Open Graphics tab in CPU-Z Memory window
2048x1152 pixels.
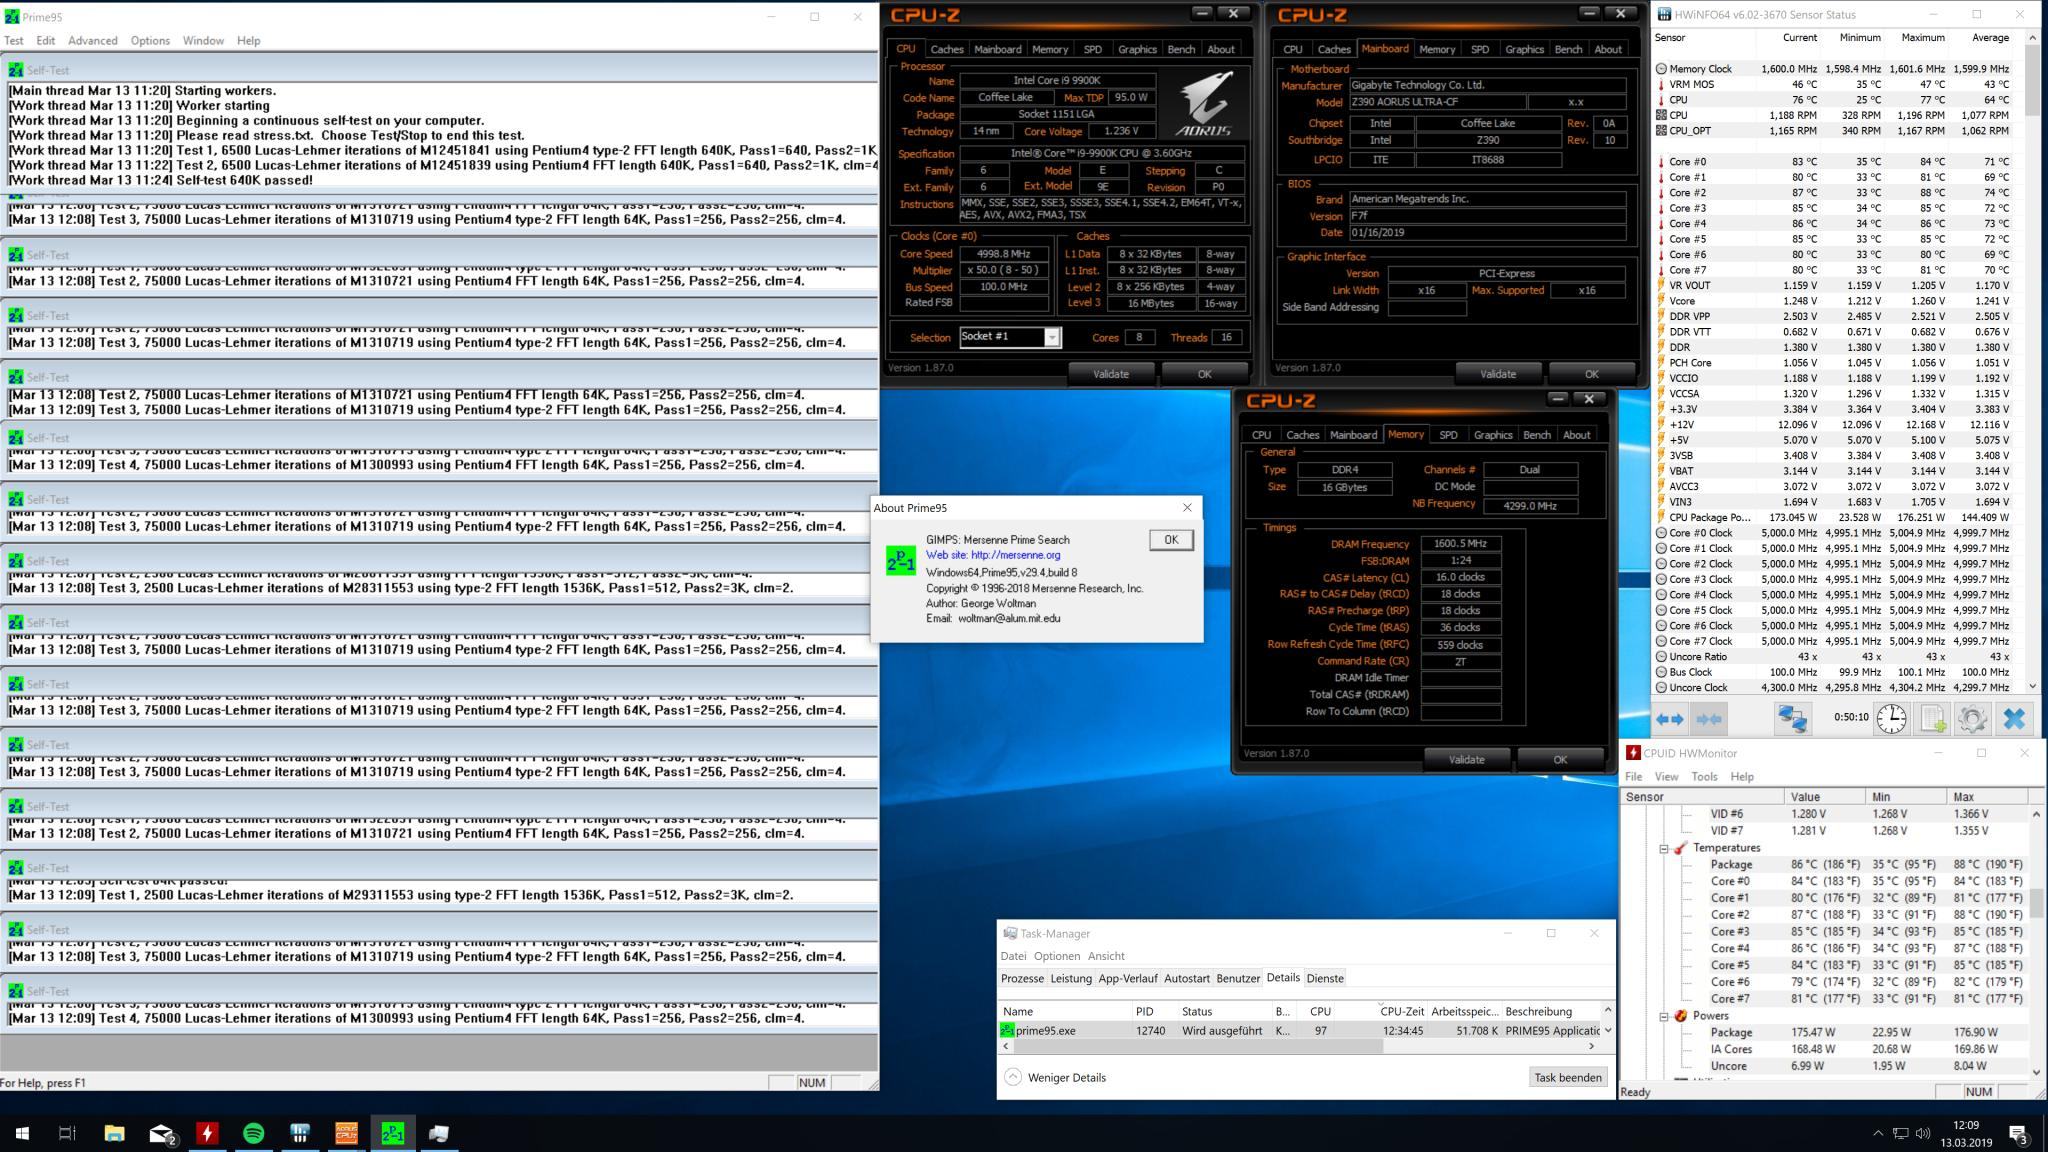pos(1493,435)
